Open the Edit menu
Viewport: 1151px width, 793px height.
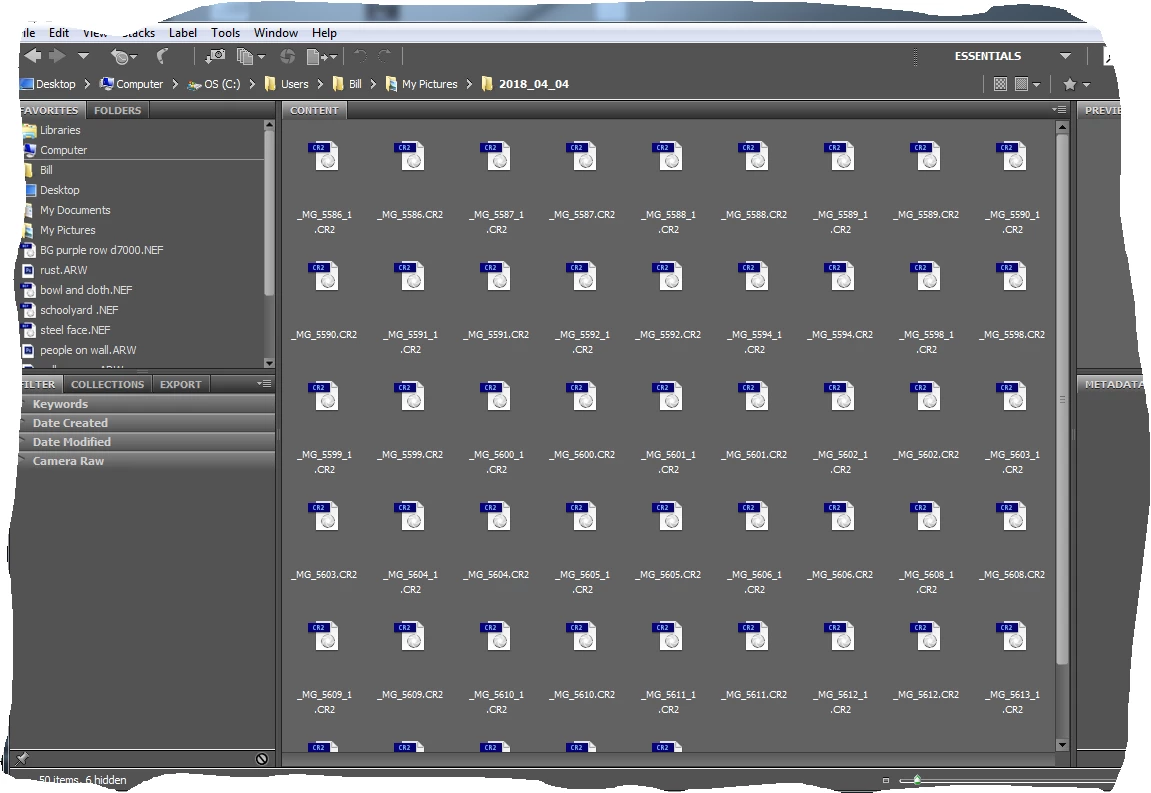pos(59,33)
